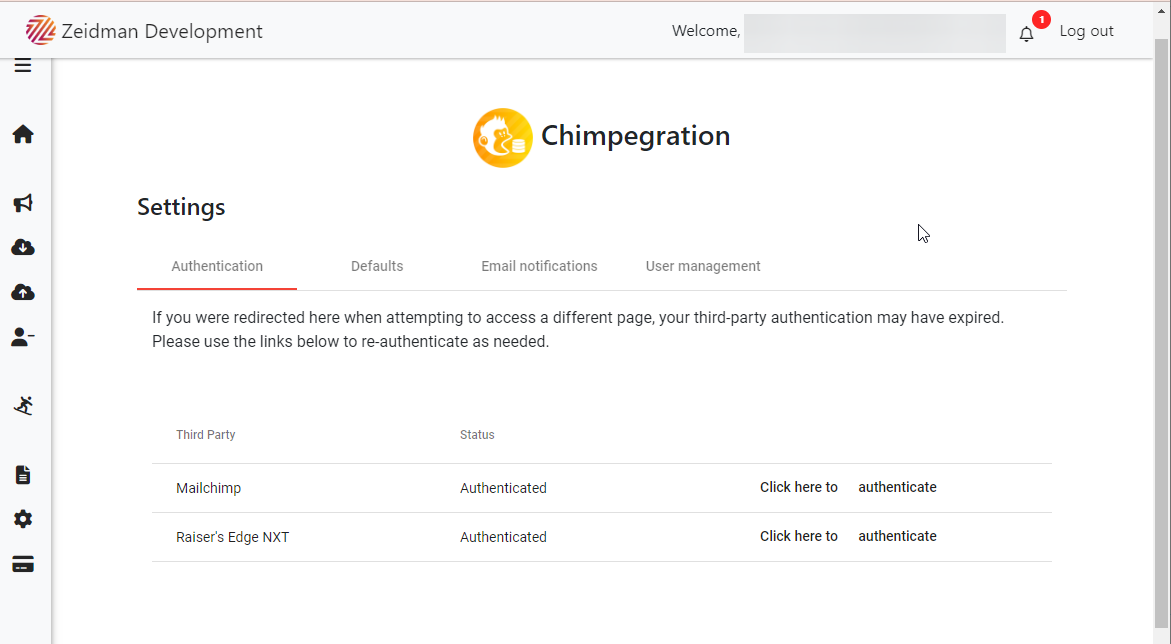Click the Zeidman Development logo icon
The image size is (1171, 644).
40,31
